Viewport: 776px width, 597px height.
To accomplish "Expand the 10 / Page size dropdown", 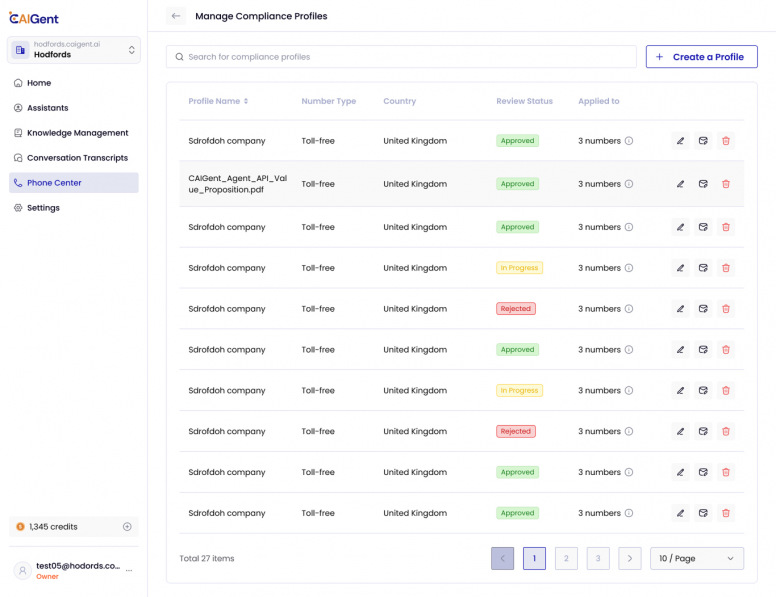I will click(x=696, y=558).
